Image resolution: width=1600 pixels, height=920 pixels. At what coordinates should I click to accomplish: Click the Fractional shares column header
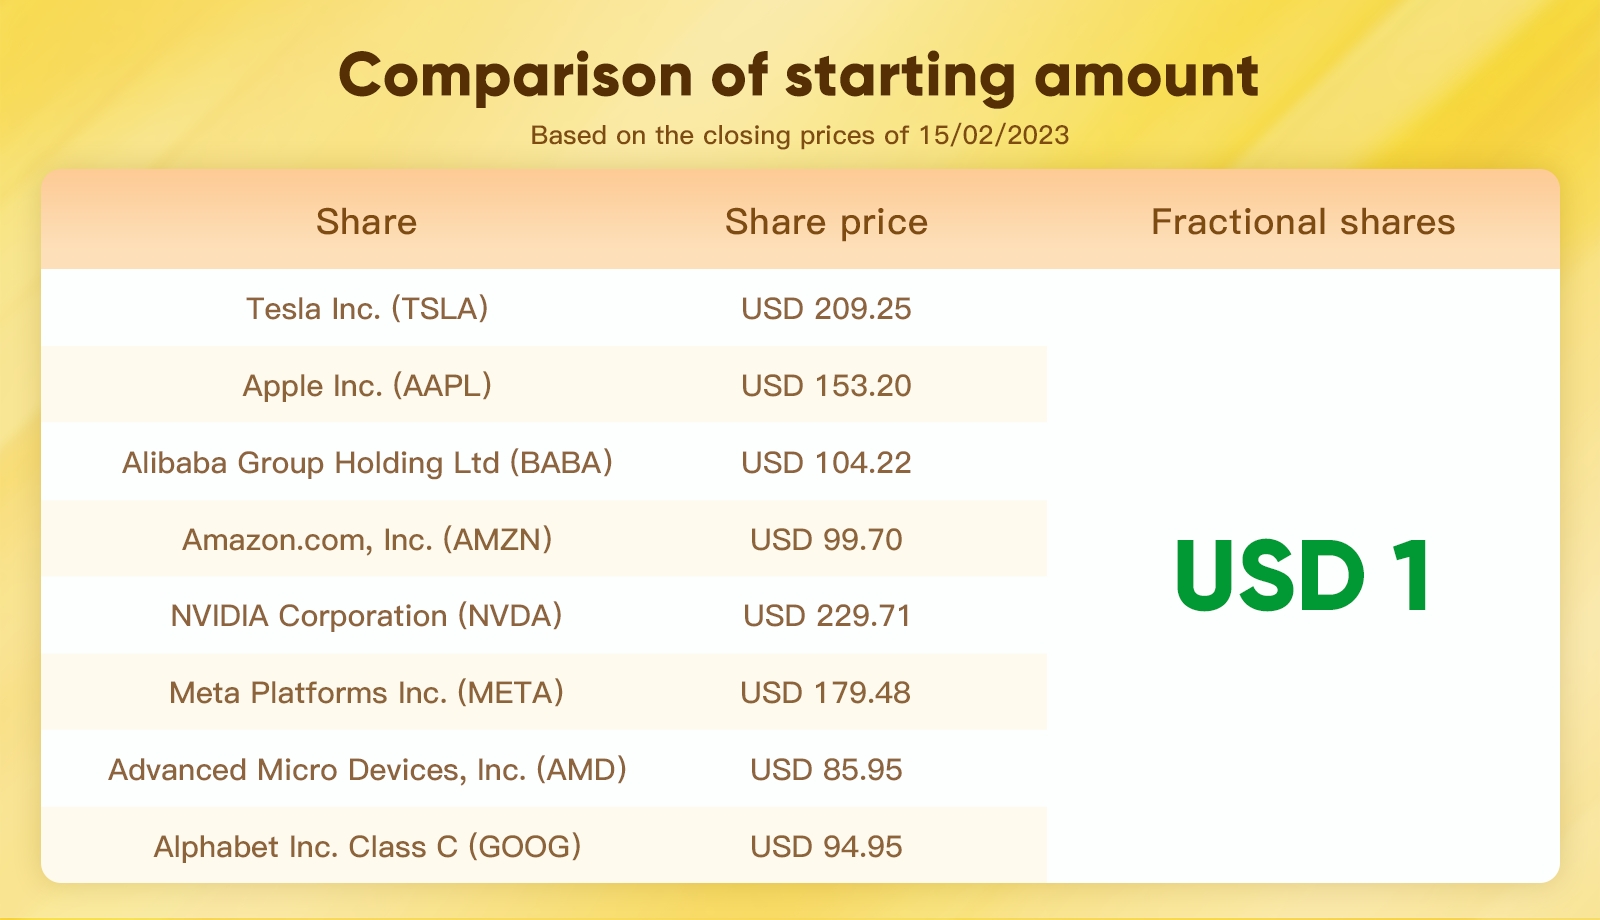tap(1303, 221)
